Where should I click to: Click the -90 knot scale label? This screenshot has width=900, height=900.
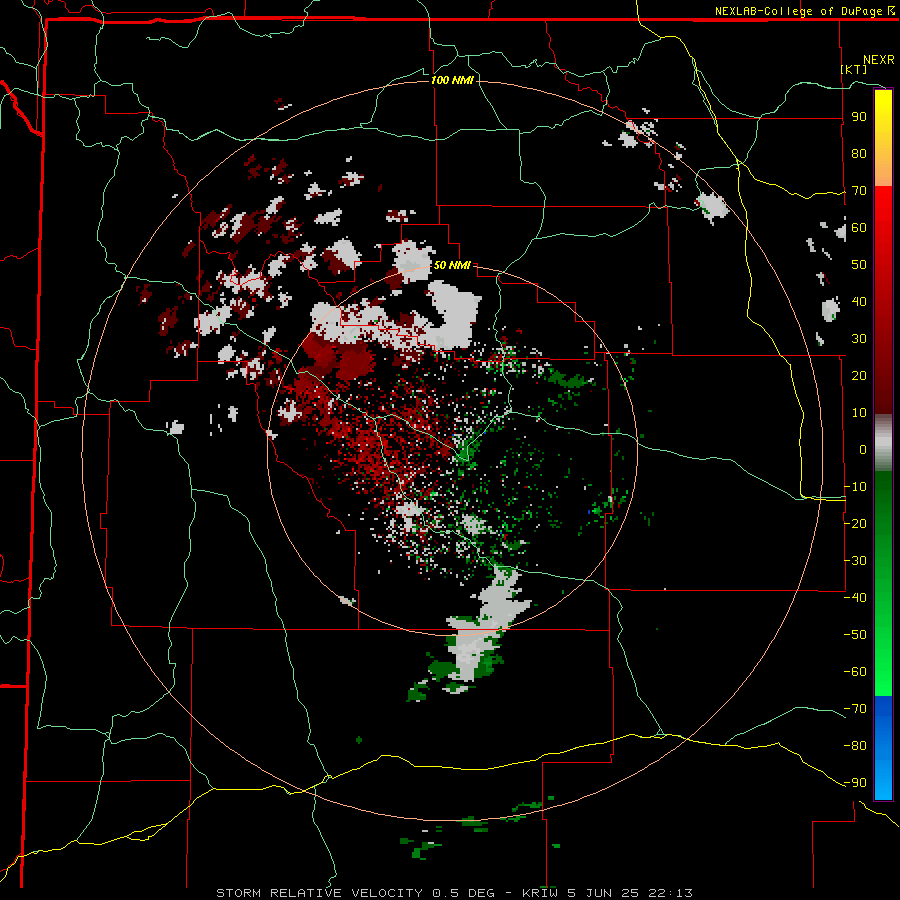pyautogui.click(x=856, y=783)
